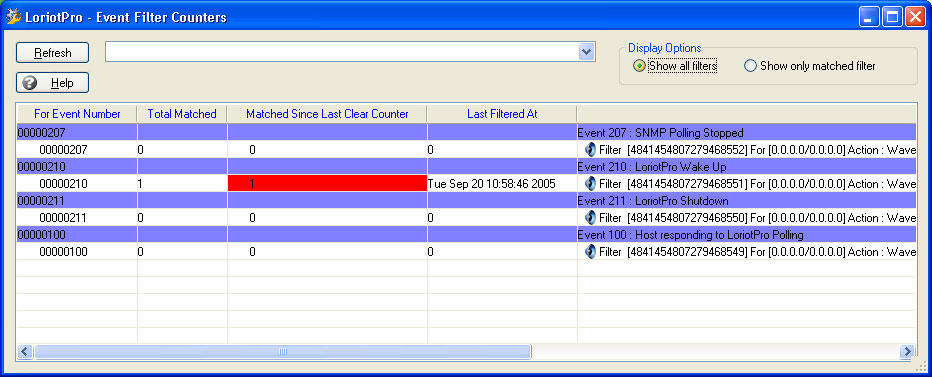This screenshot has width=932, height=377.
Task: Open the dropdown arrow of the top combo box
Action: [587, 52]
